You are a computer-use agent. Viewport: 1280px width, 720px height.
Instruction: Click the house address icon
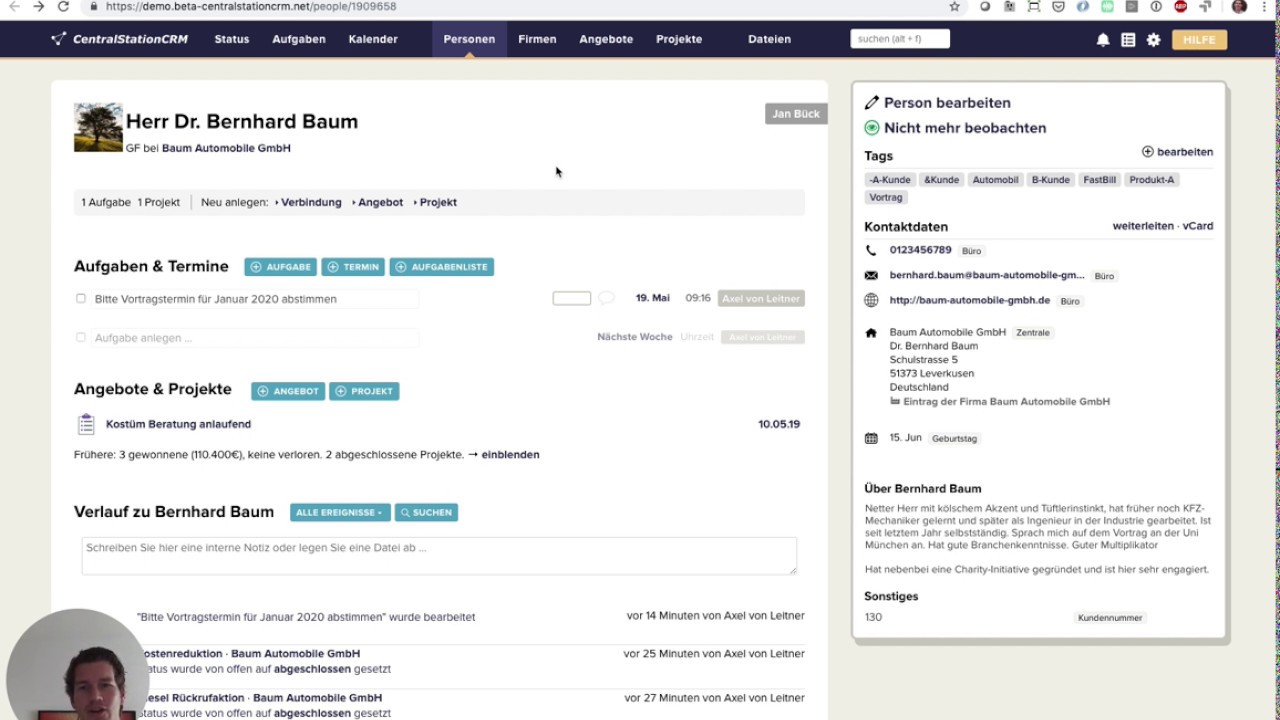[871, 333]
